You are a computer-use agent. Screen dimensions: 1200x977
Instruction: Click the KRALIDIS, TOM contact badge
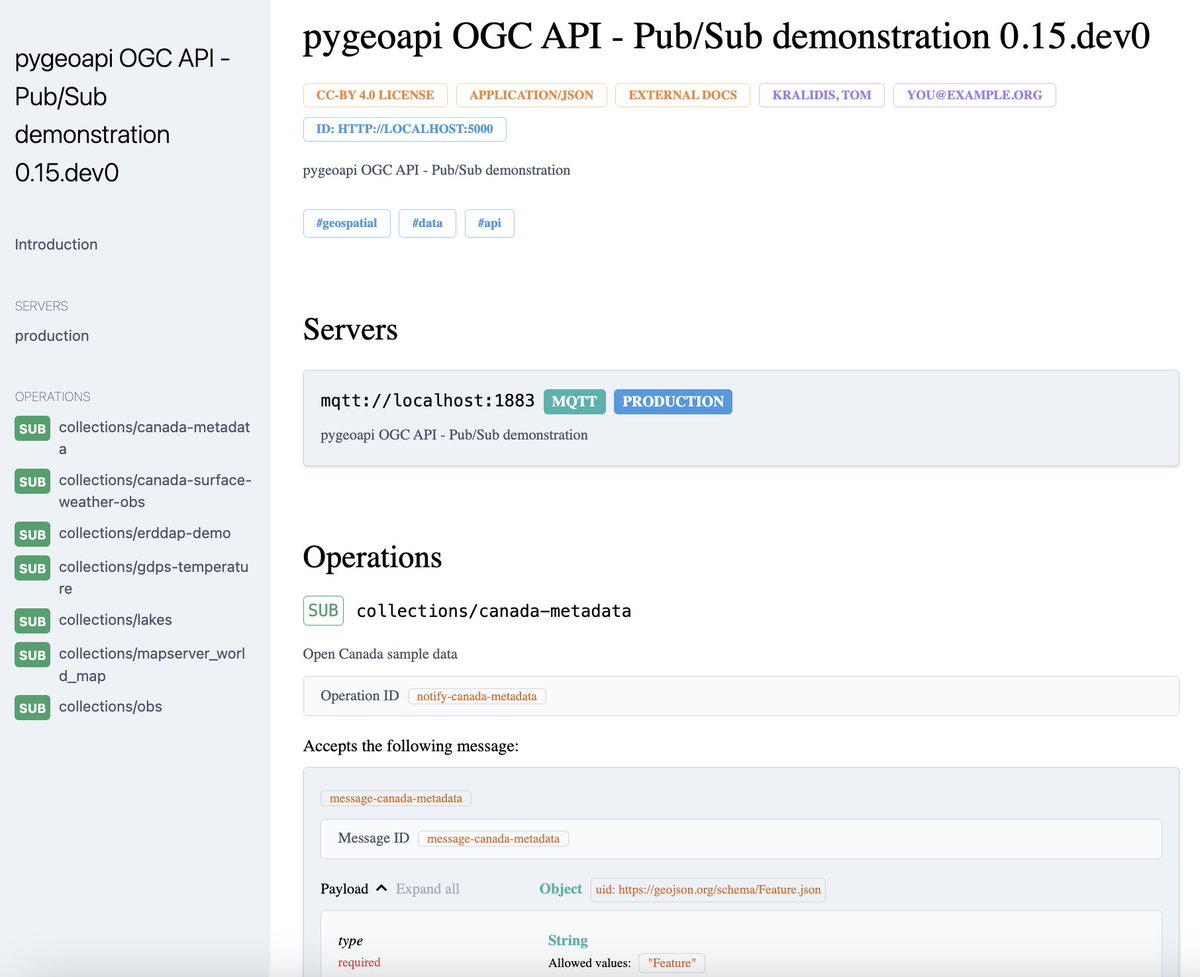822,95
